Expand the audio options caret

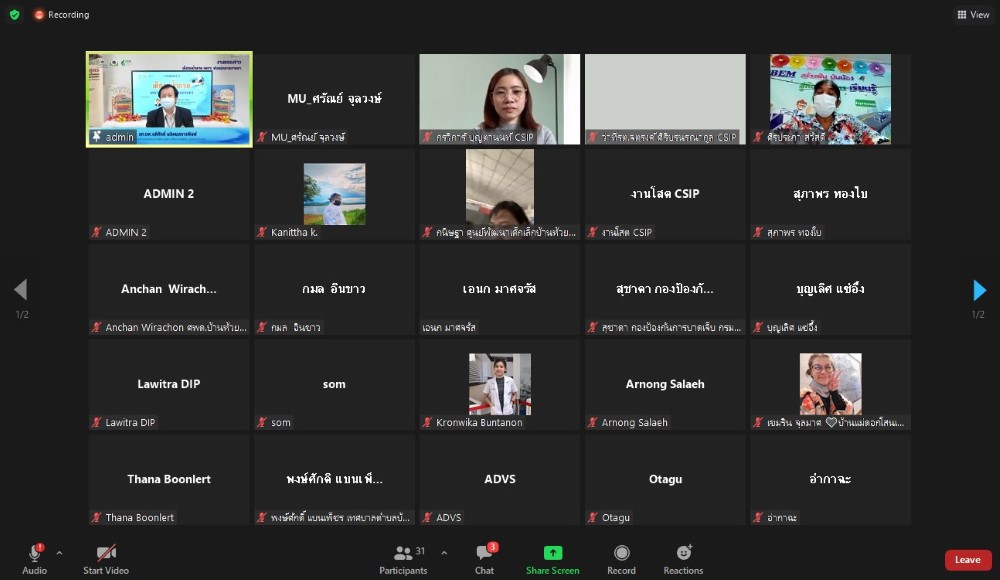59,552
